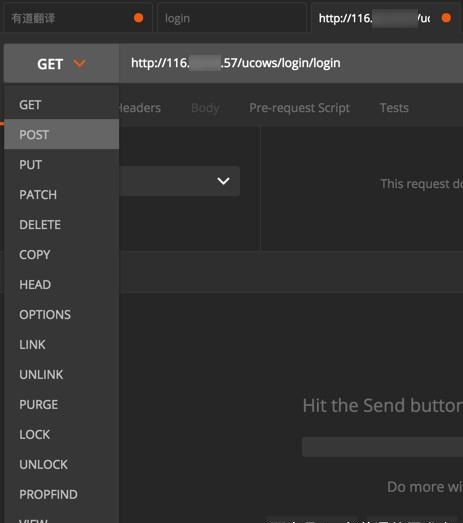The width and height of the screenshot is (463, 523).
Task: Choose PATCH request method
Action: (61, 194)
